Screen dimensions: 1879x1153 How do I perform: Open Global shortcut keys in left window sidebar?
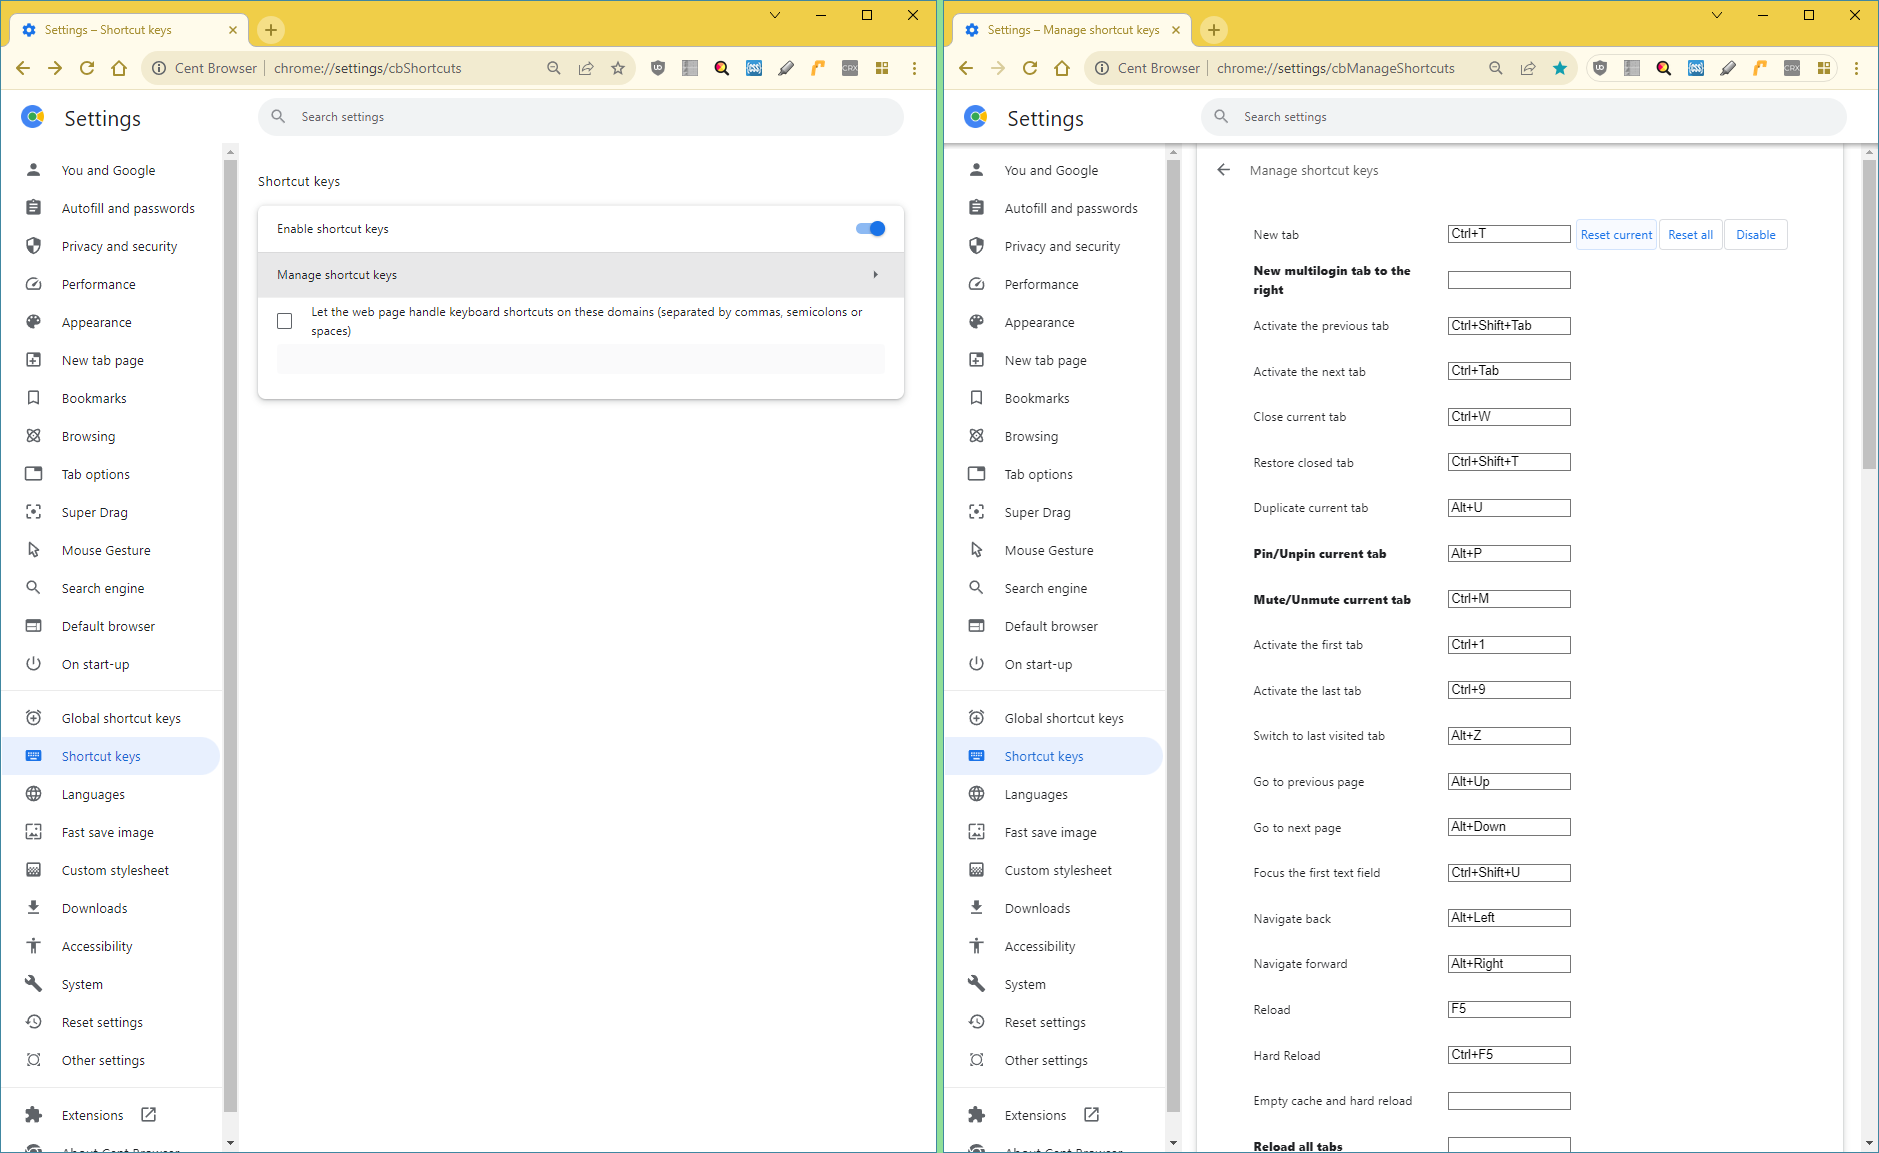(x=121, y=718)
